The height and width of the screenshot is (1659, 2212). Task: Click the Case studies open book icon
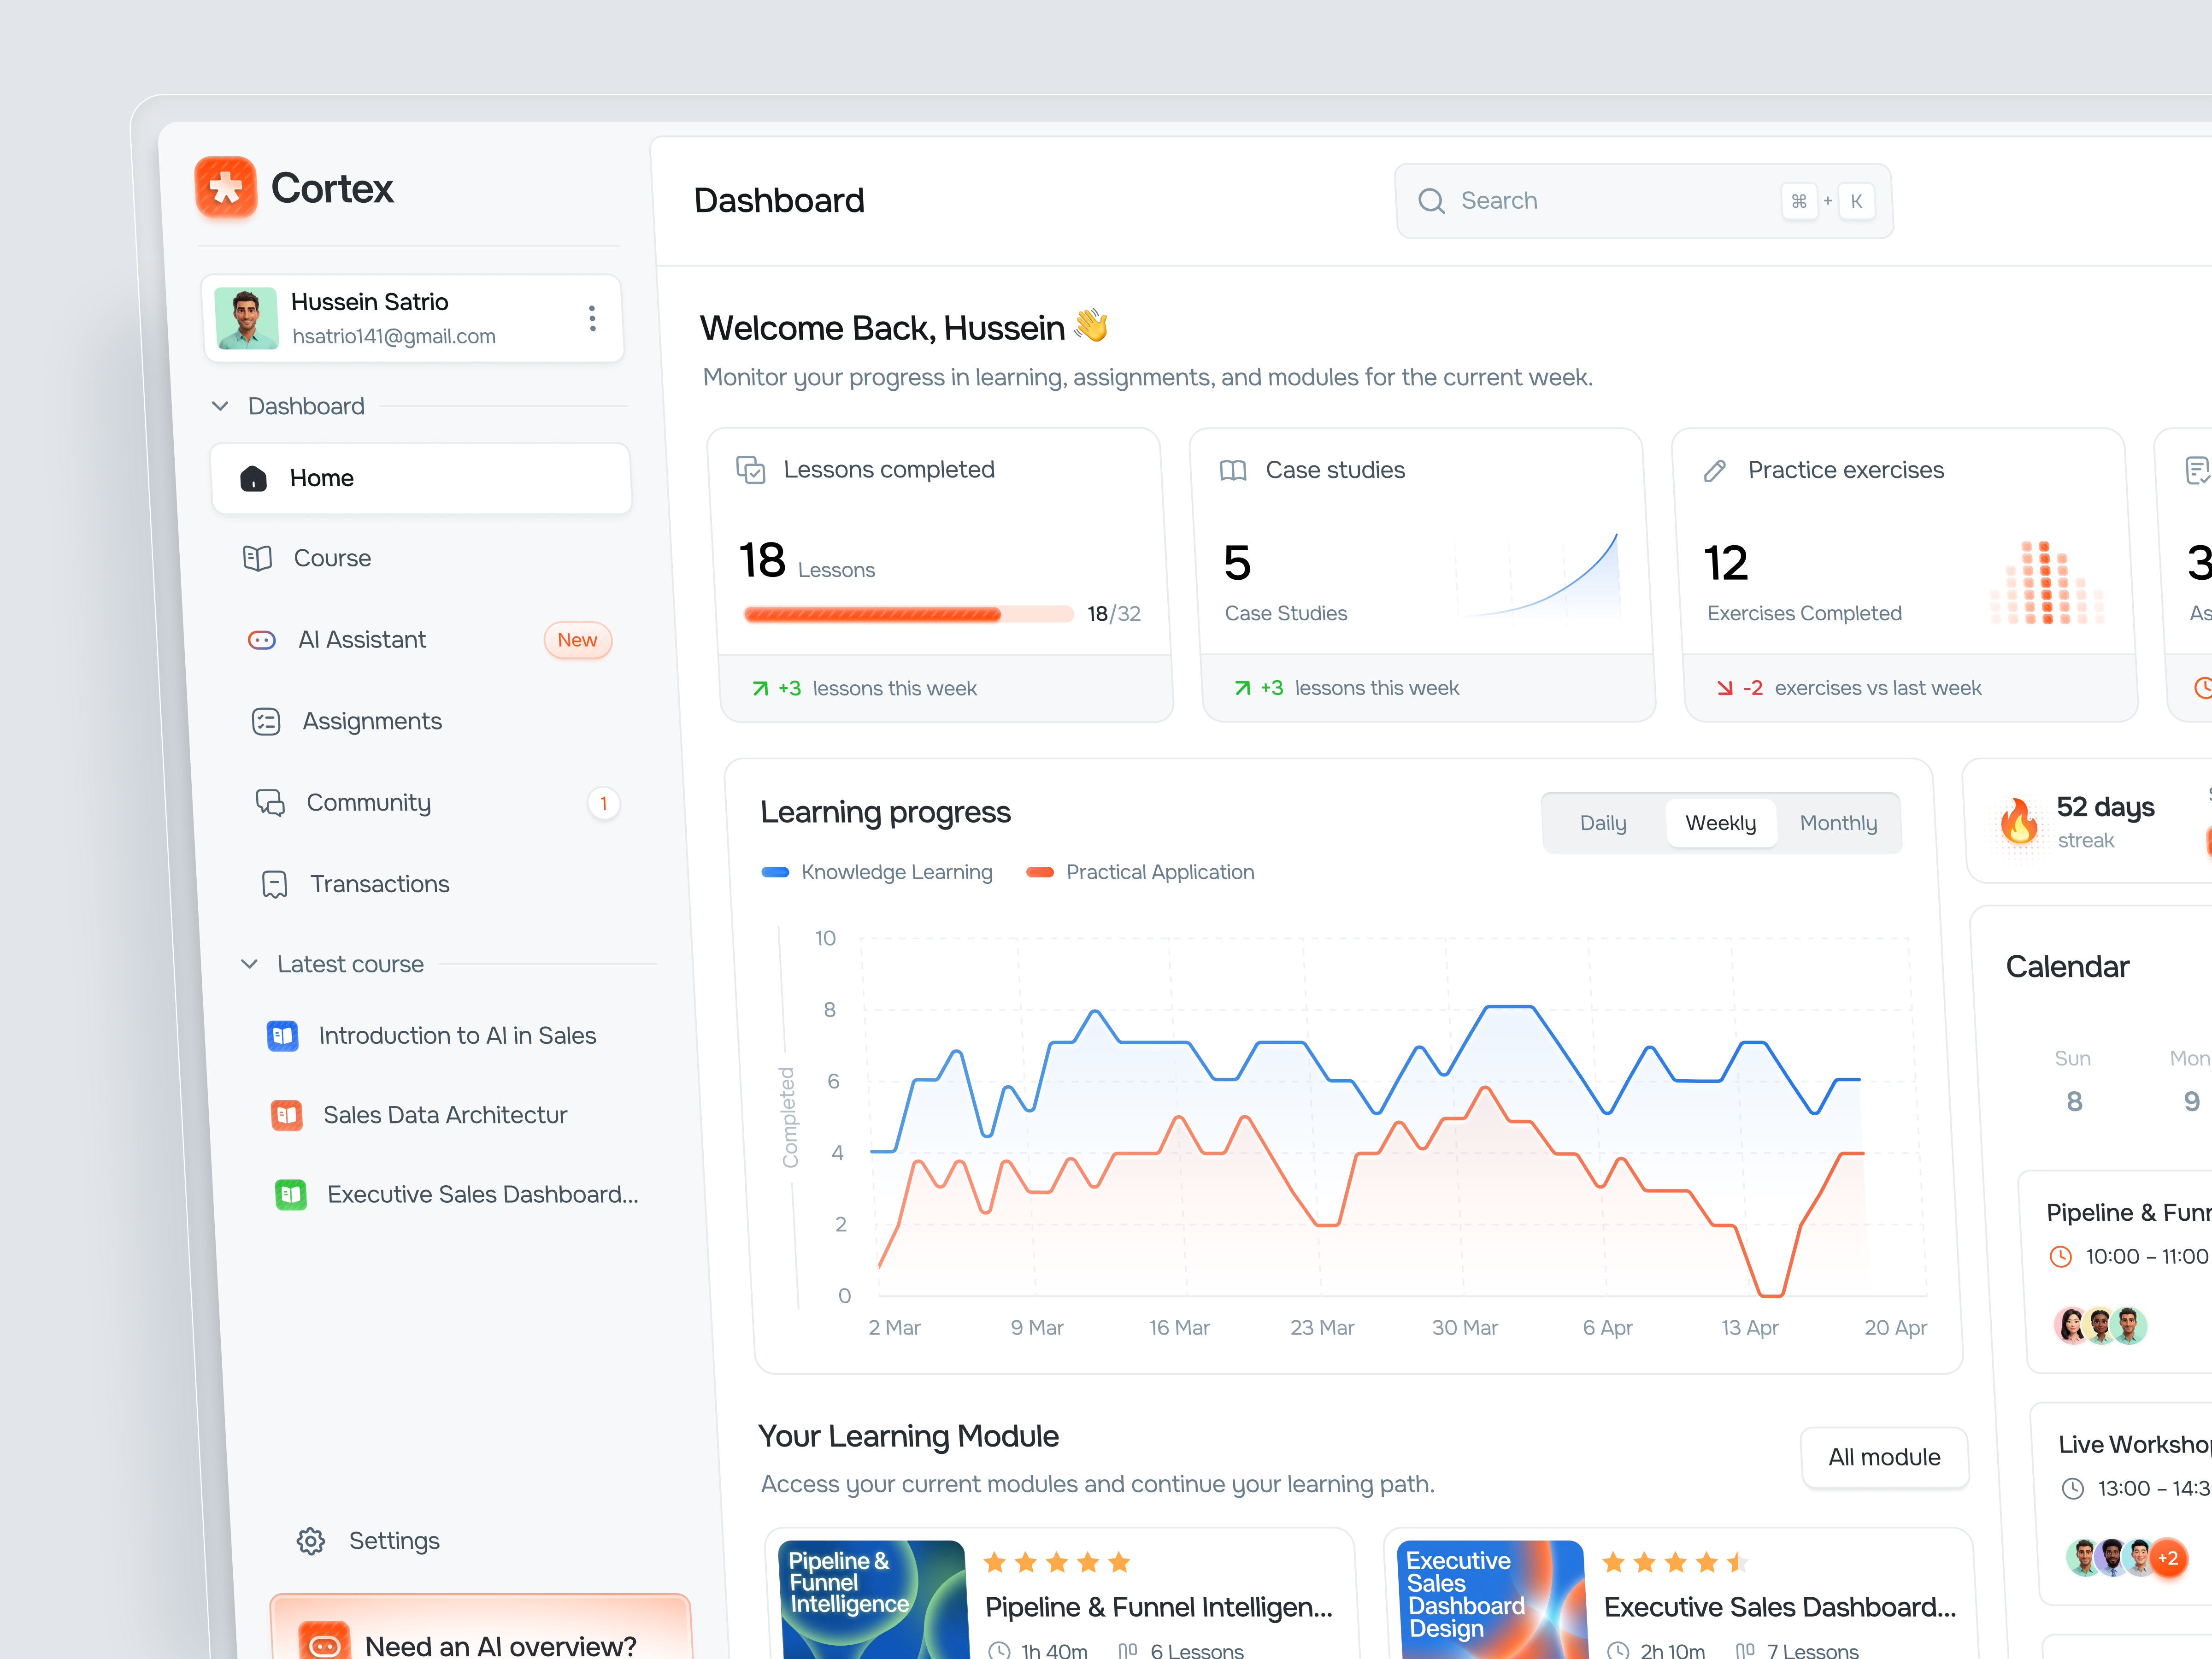pyautogui.click(x=1233, y=470)
